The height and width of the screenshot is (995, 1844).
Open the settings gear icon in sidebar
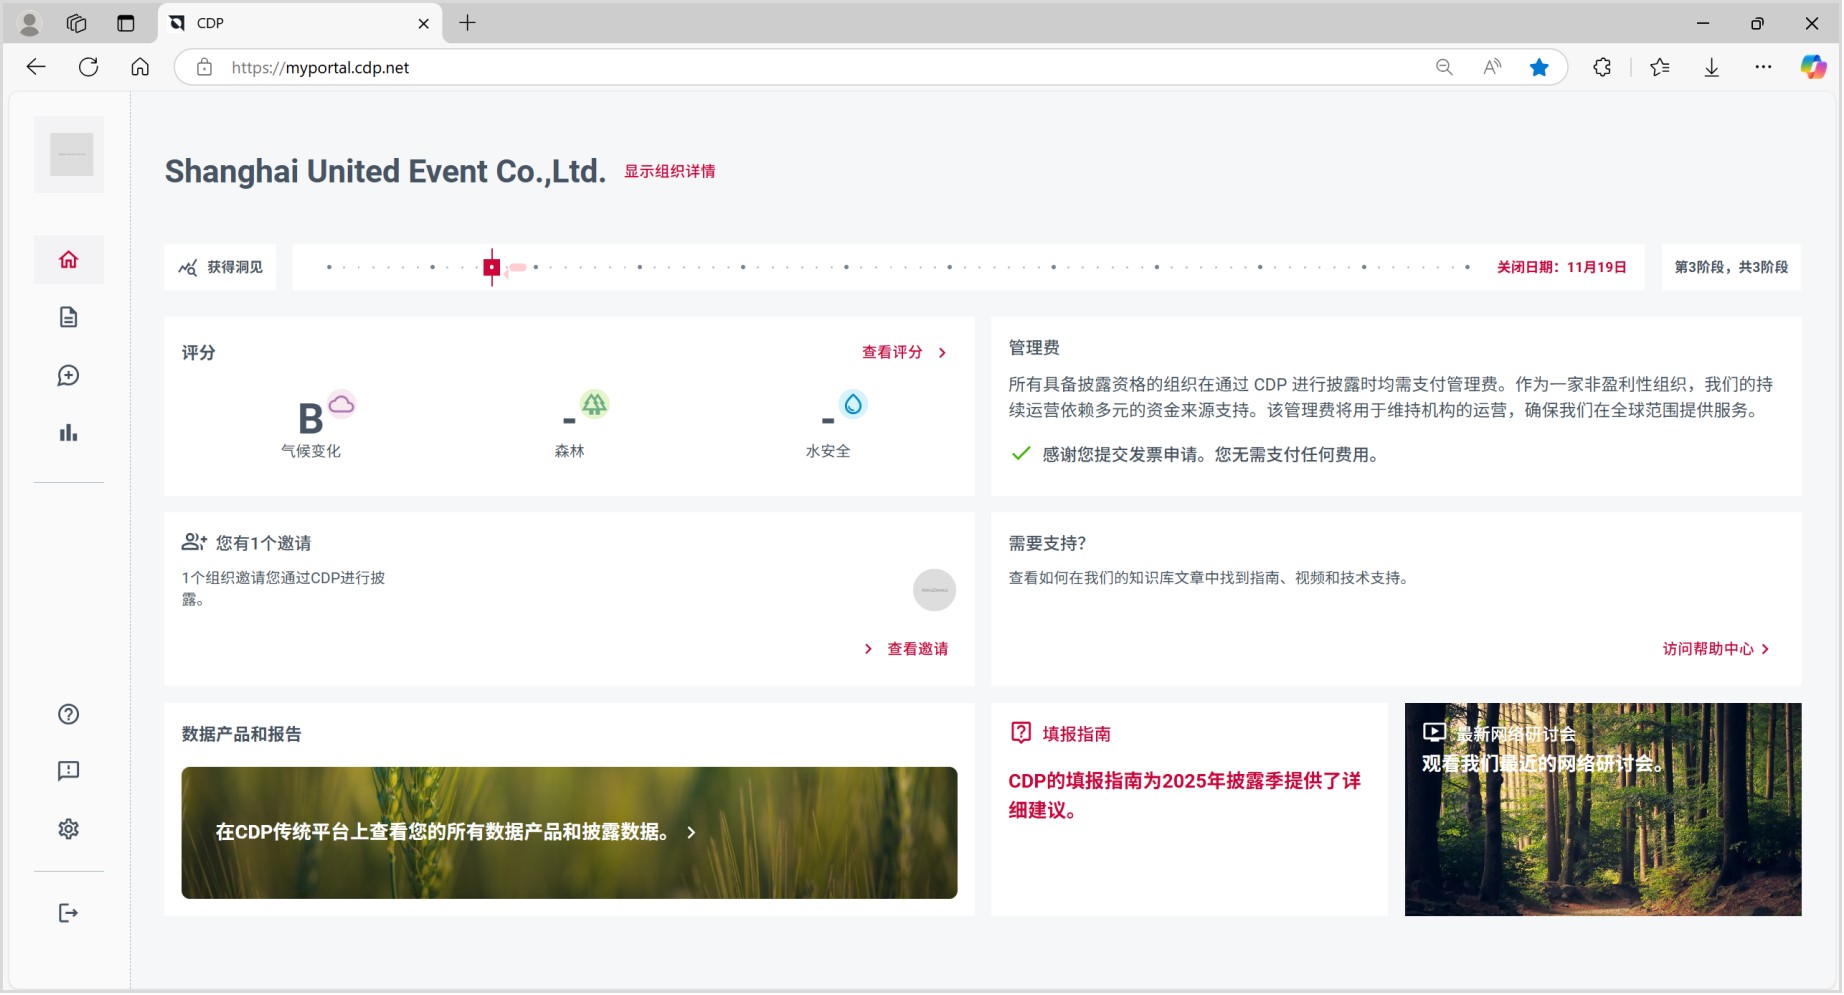(x=68, y=829)
